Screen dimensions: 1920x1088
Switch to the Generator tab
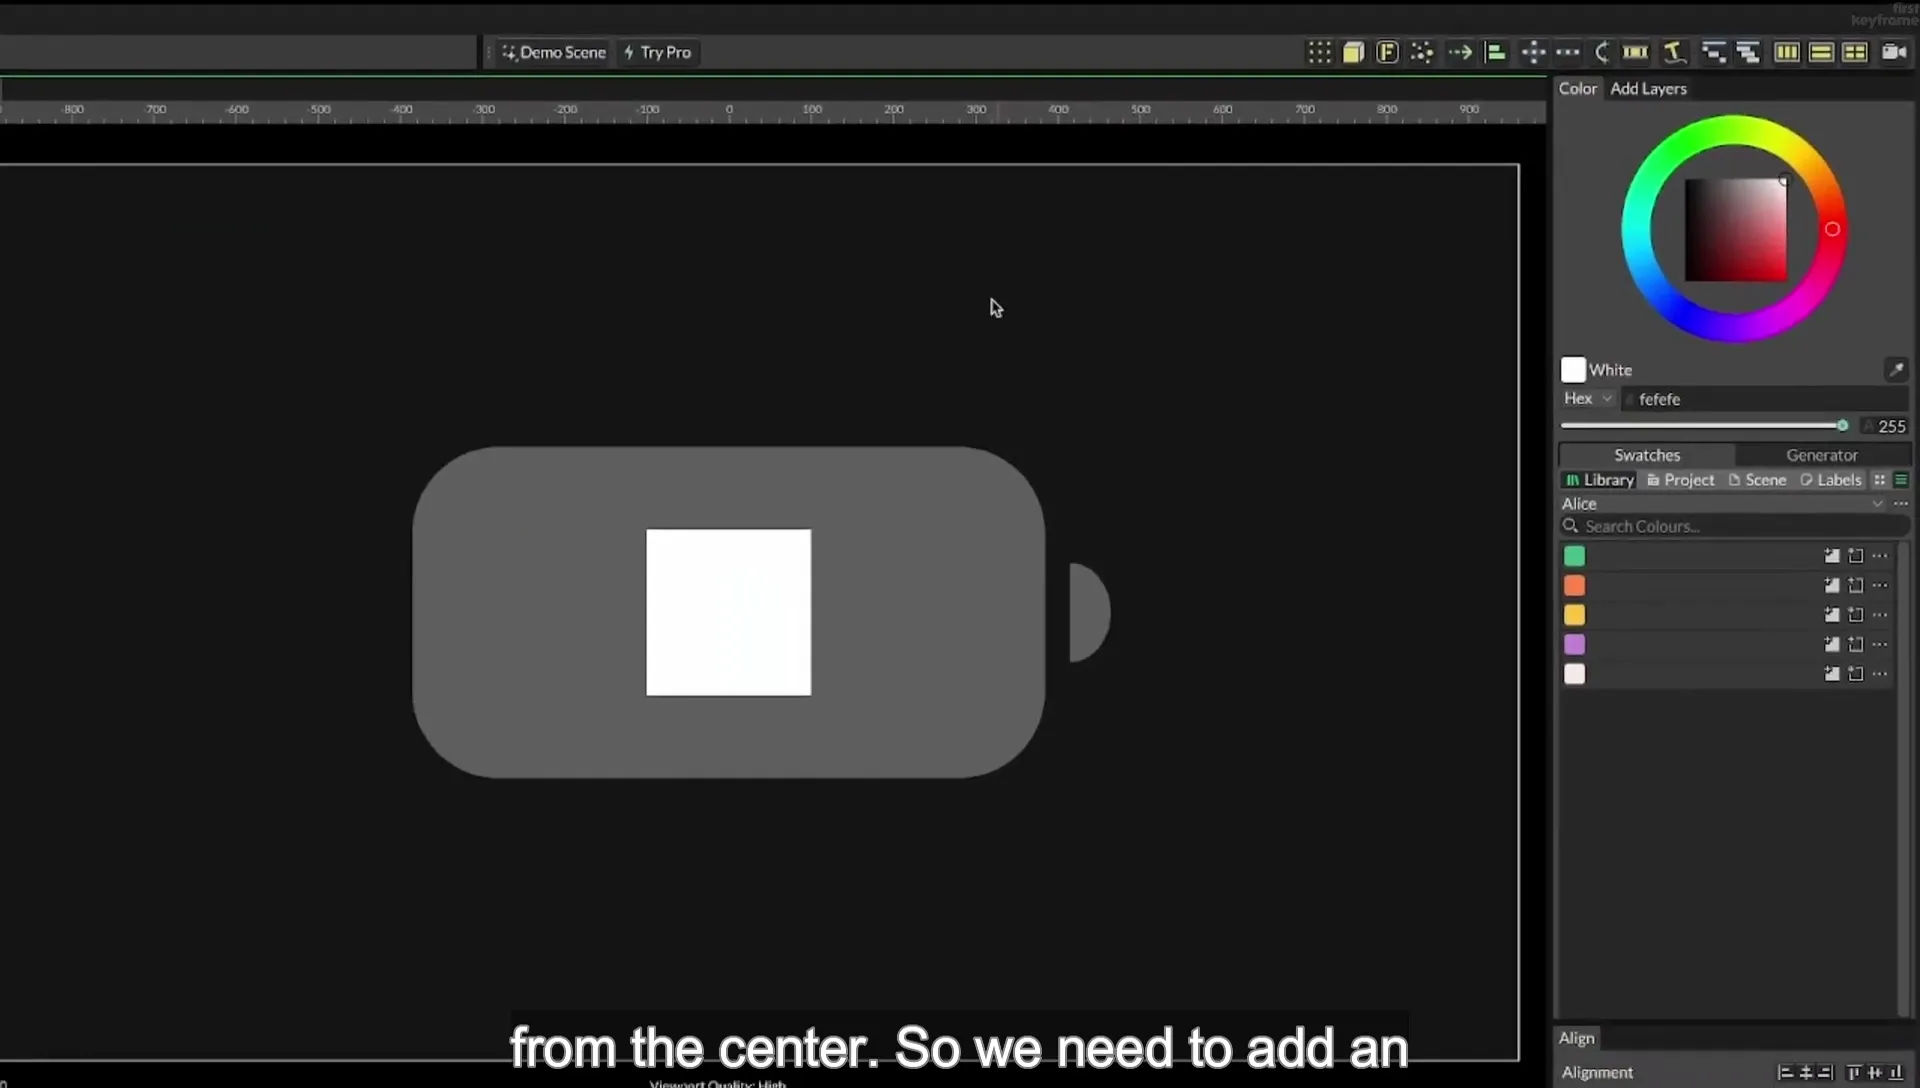point(1822,456)
